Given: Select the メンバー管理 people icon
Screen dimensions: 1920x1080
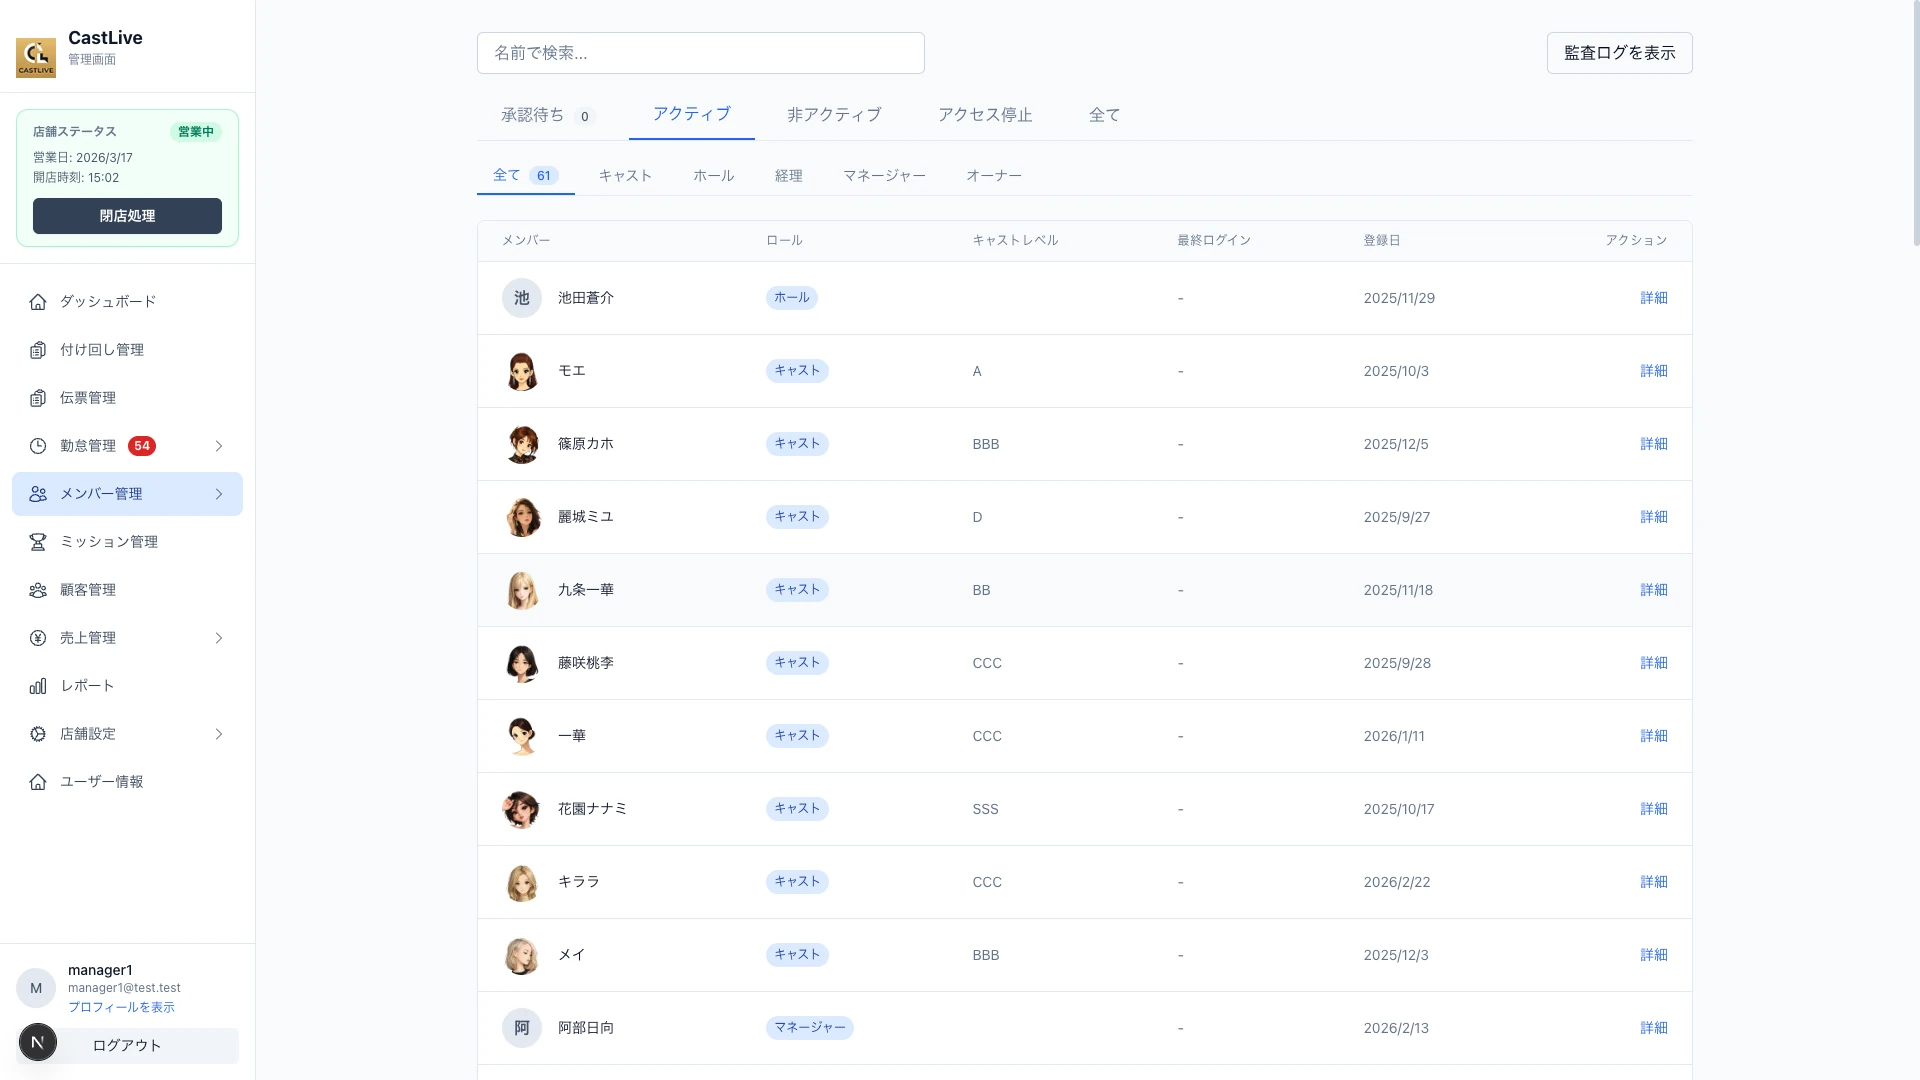Looking at the screenshot, I should pos(38,493).
